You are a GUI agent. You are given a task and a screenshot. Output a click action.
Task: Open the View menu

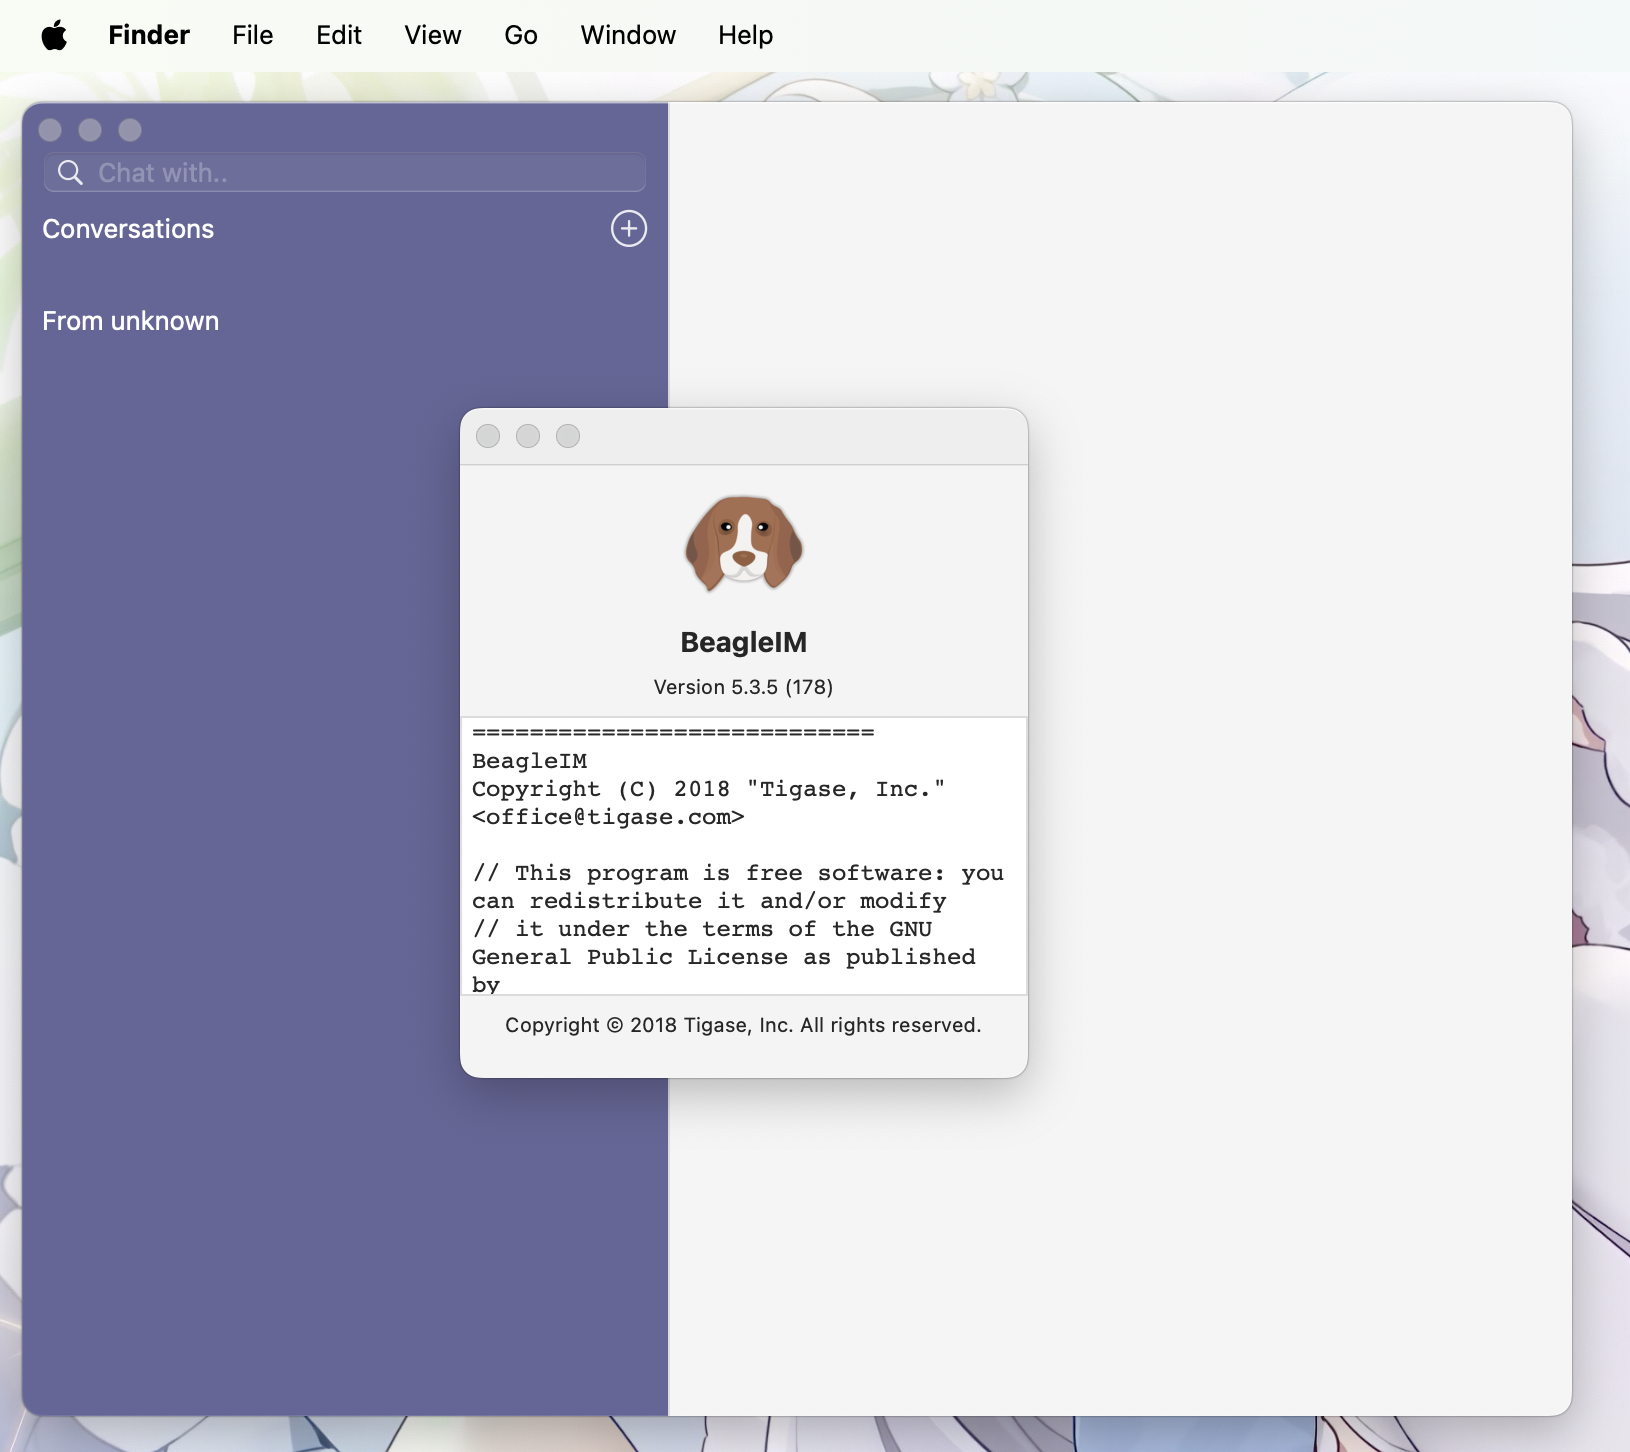click(x=433, y=36)
